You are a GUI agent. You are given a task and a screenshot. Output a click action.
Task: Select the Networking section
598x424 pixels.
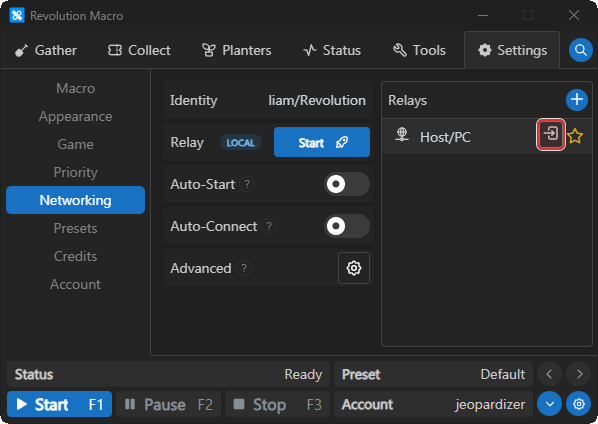[x=76, y=200]
